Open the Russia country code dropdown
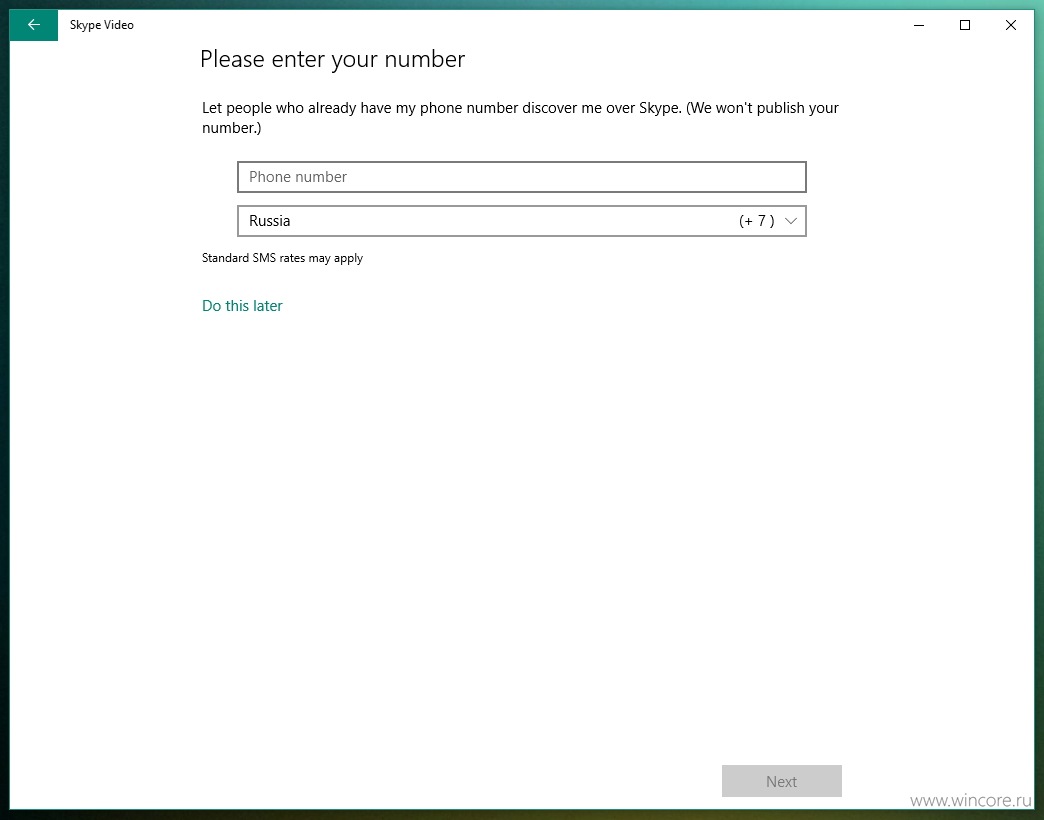 coord(521,221)
